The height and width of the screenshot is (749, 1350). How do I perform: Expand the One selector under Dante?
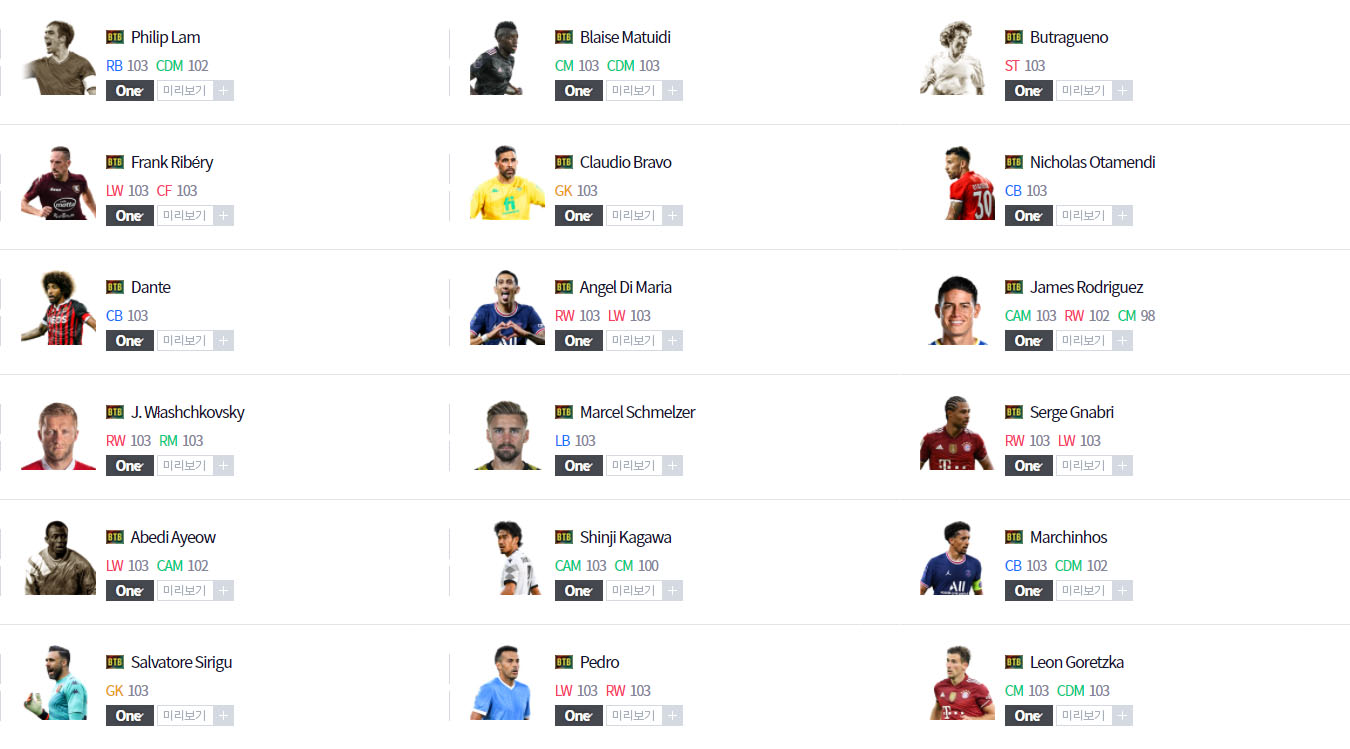tap(130, 341)
